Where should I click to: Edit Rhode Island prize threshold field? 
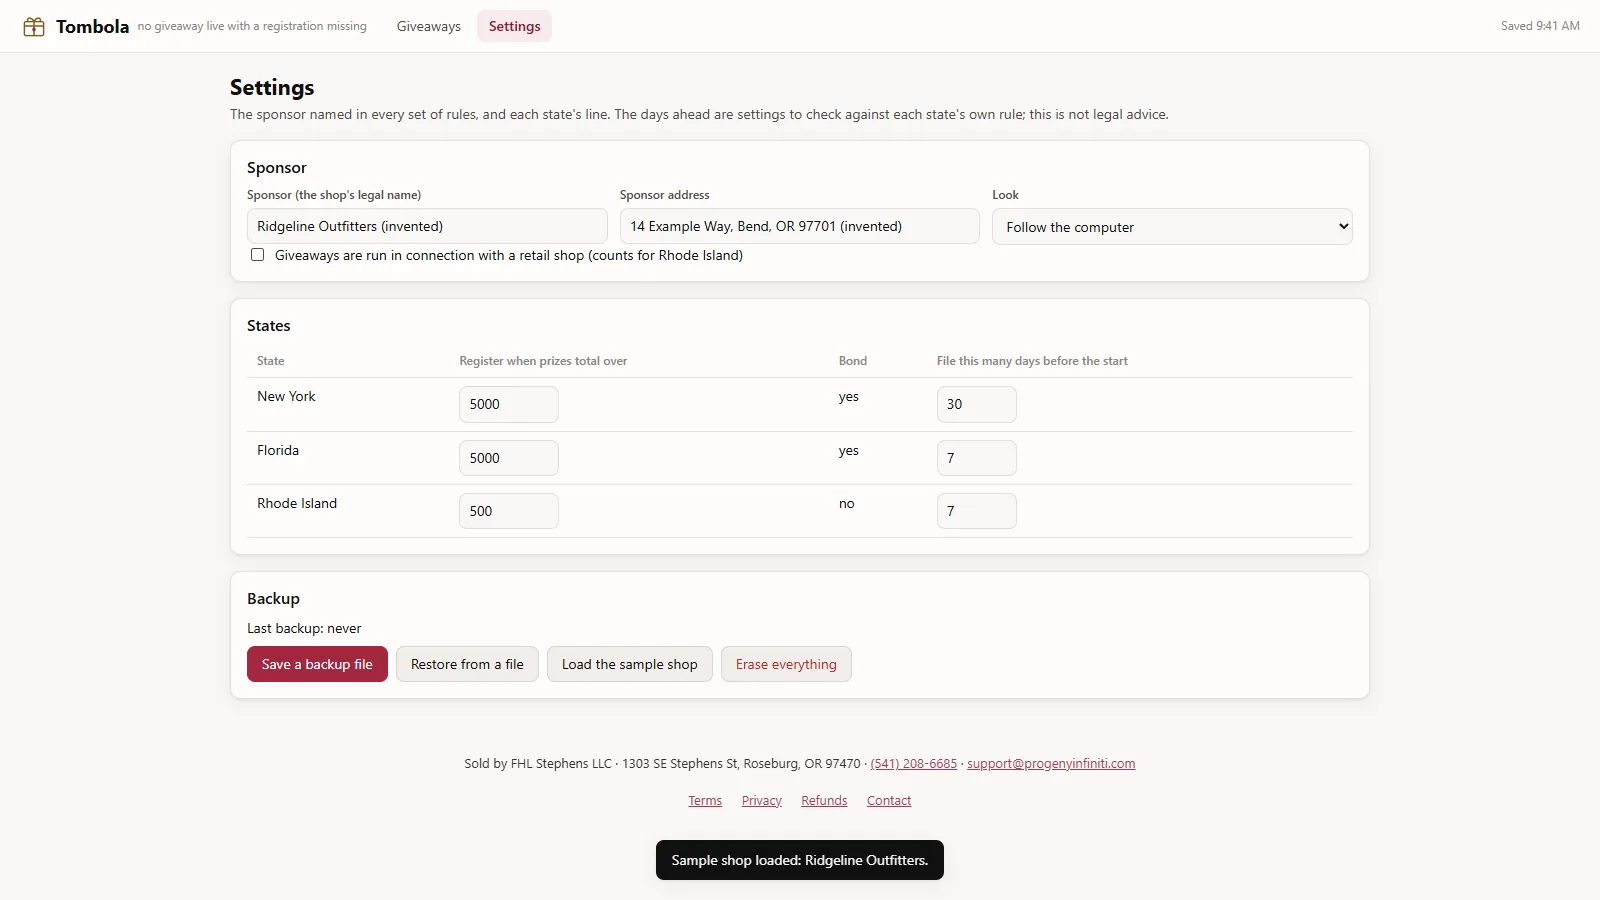(x=509, y=511)
